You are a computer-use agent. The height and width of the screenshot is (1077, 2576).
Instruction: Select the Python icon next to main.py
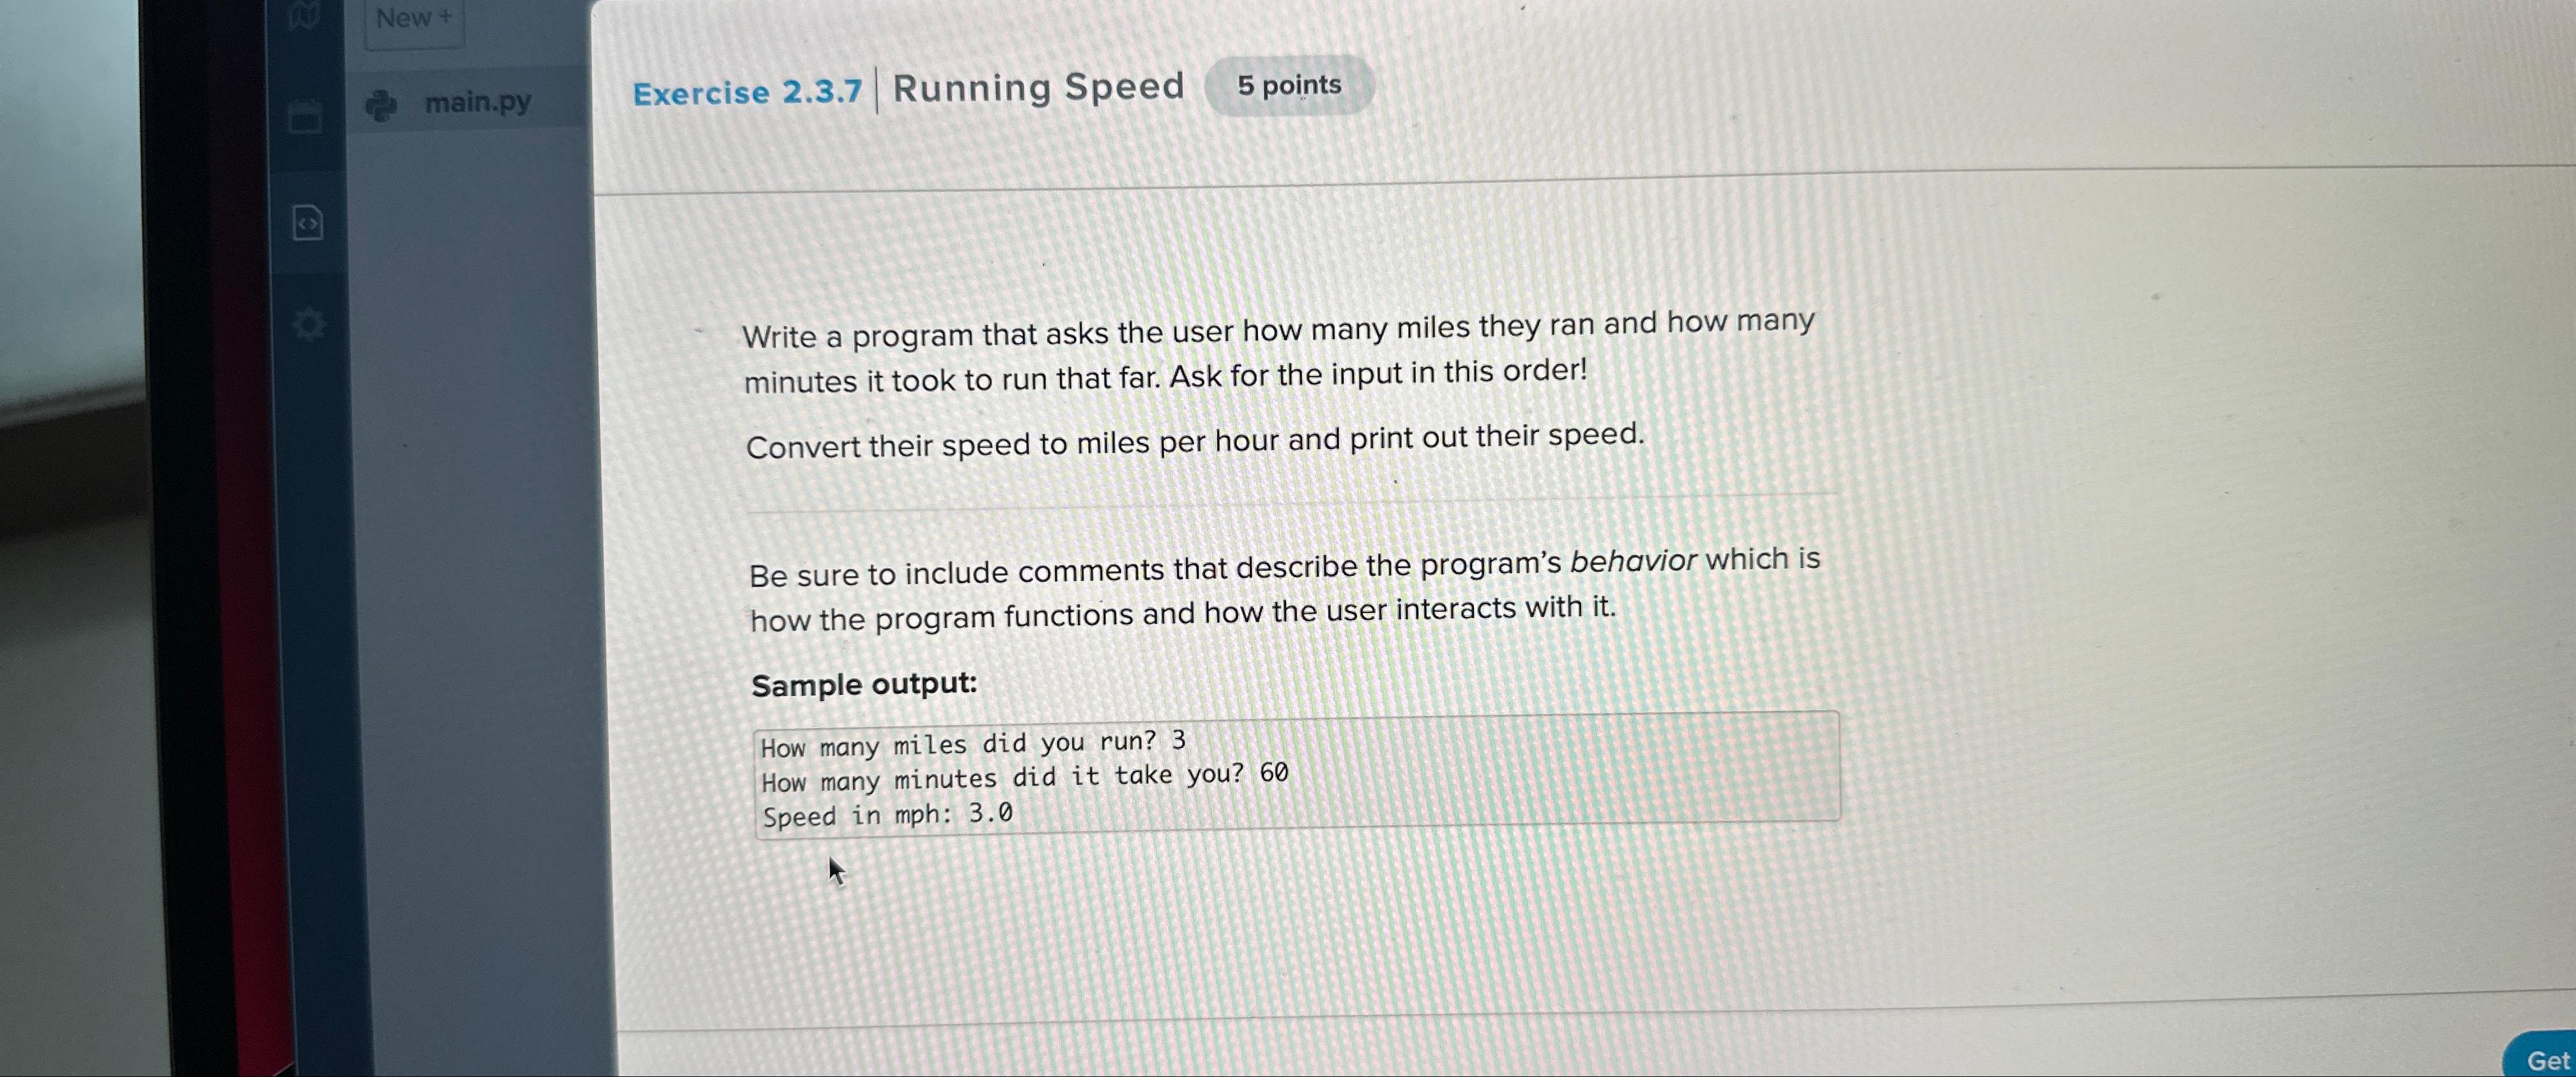click(380, 103)
